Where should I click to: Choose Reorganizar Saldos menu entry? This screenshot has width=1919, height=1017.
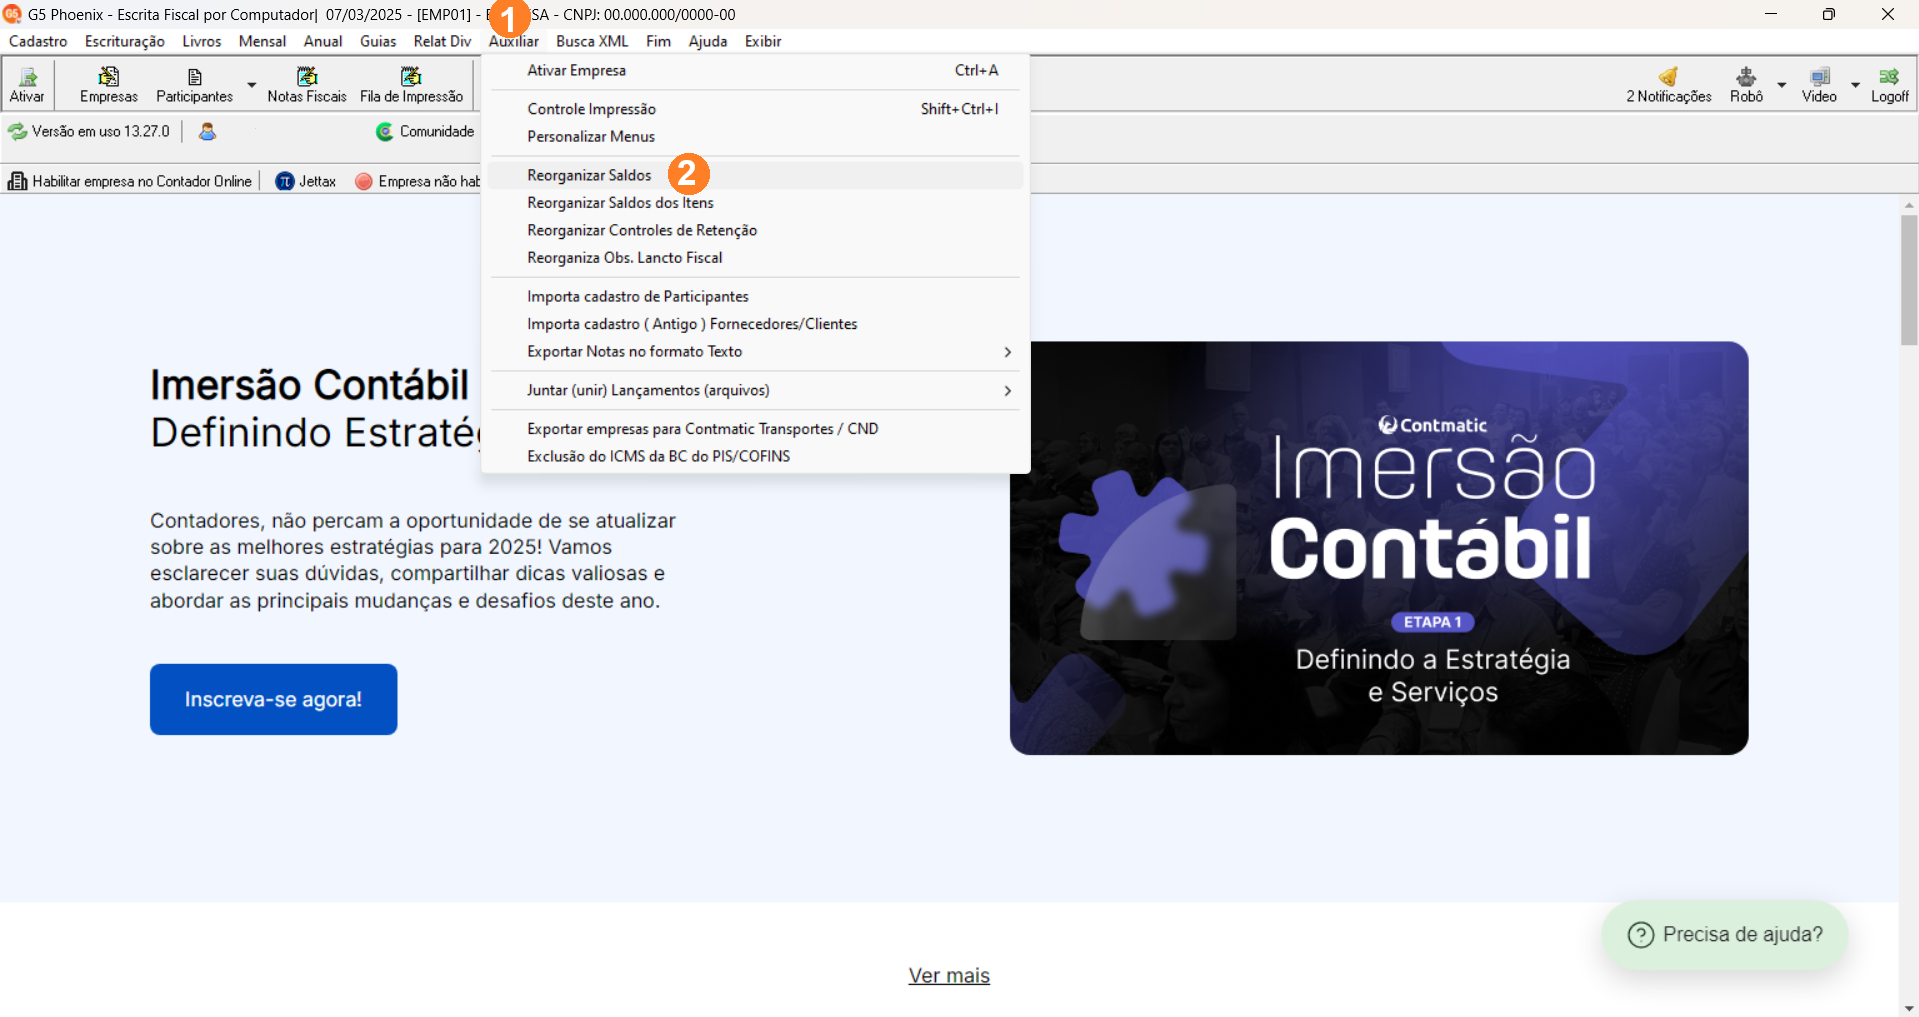(x=755, y=175)
